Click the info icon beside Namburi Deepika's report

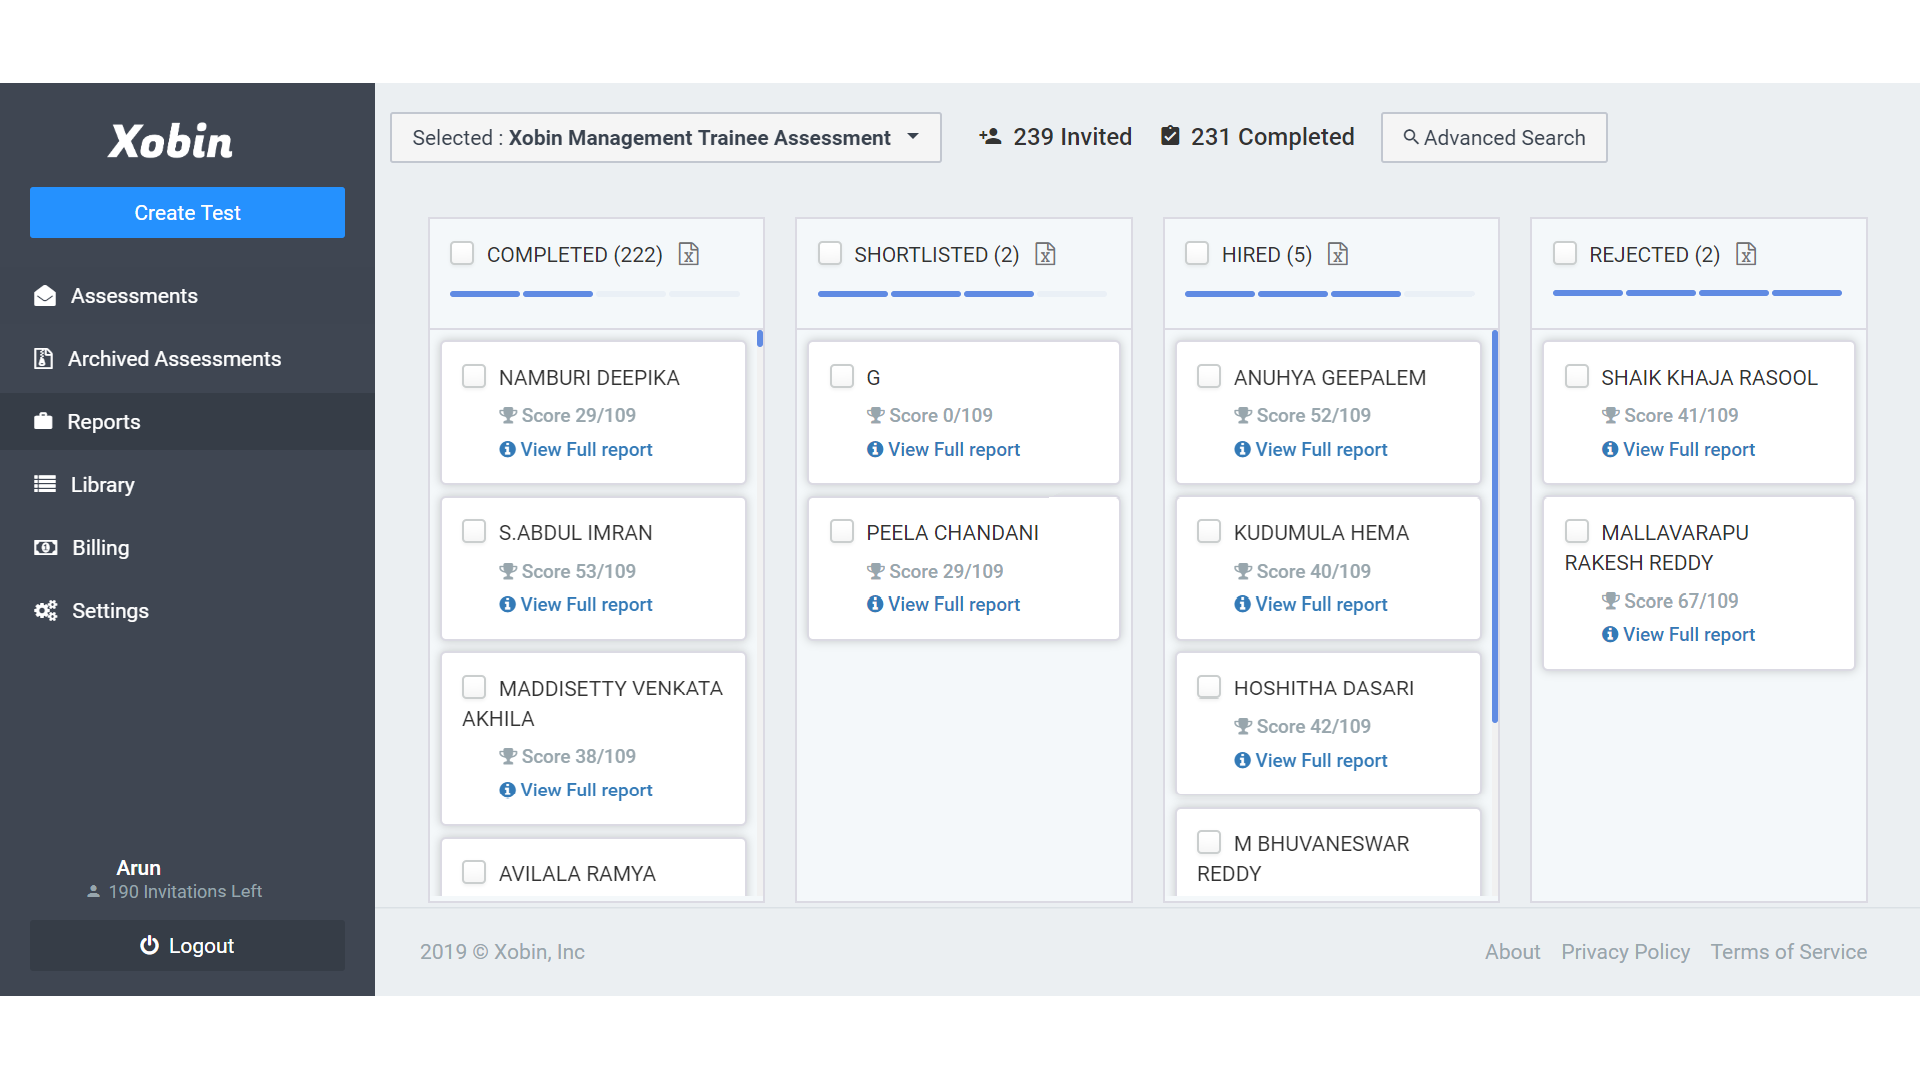507,450
